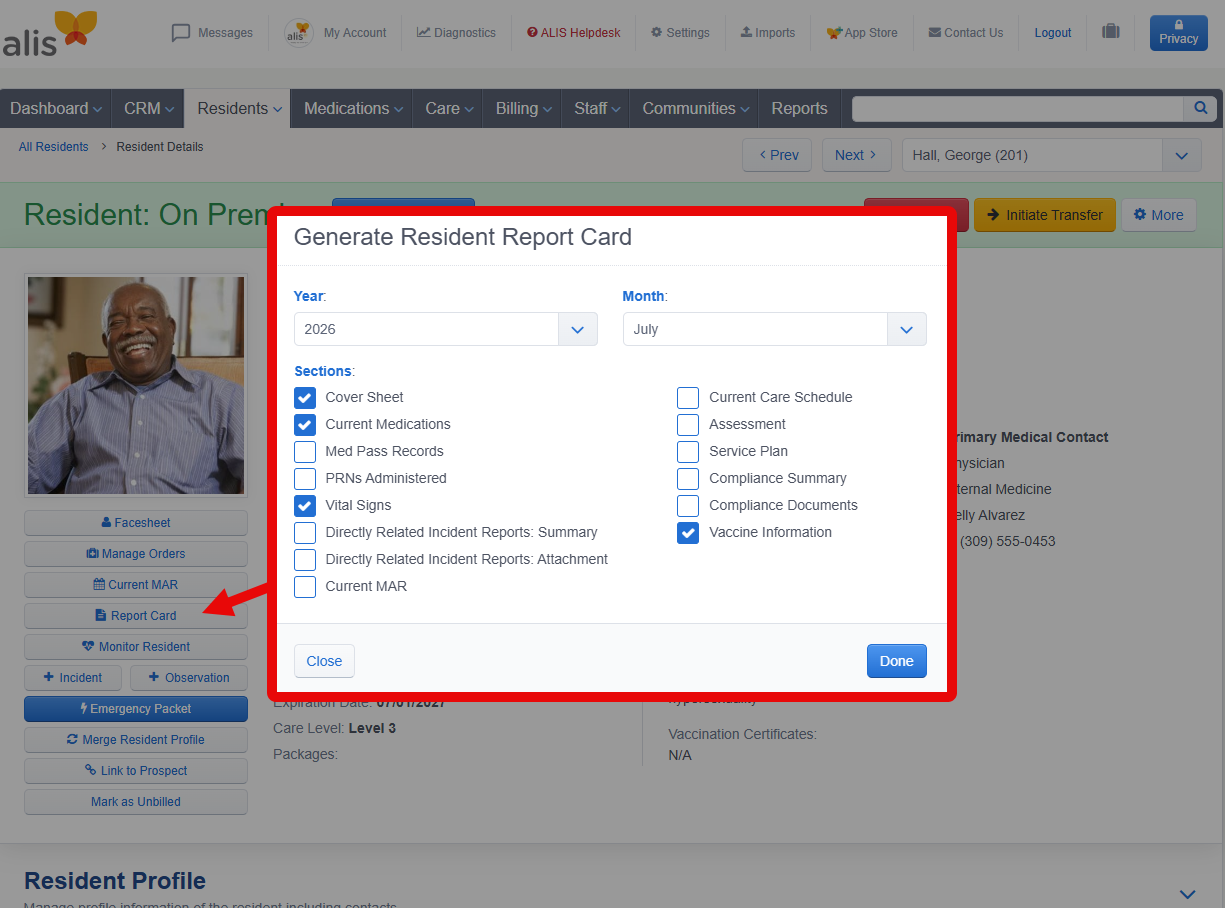Open the Month dropdown showing July

point(774,329)
